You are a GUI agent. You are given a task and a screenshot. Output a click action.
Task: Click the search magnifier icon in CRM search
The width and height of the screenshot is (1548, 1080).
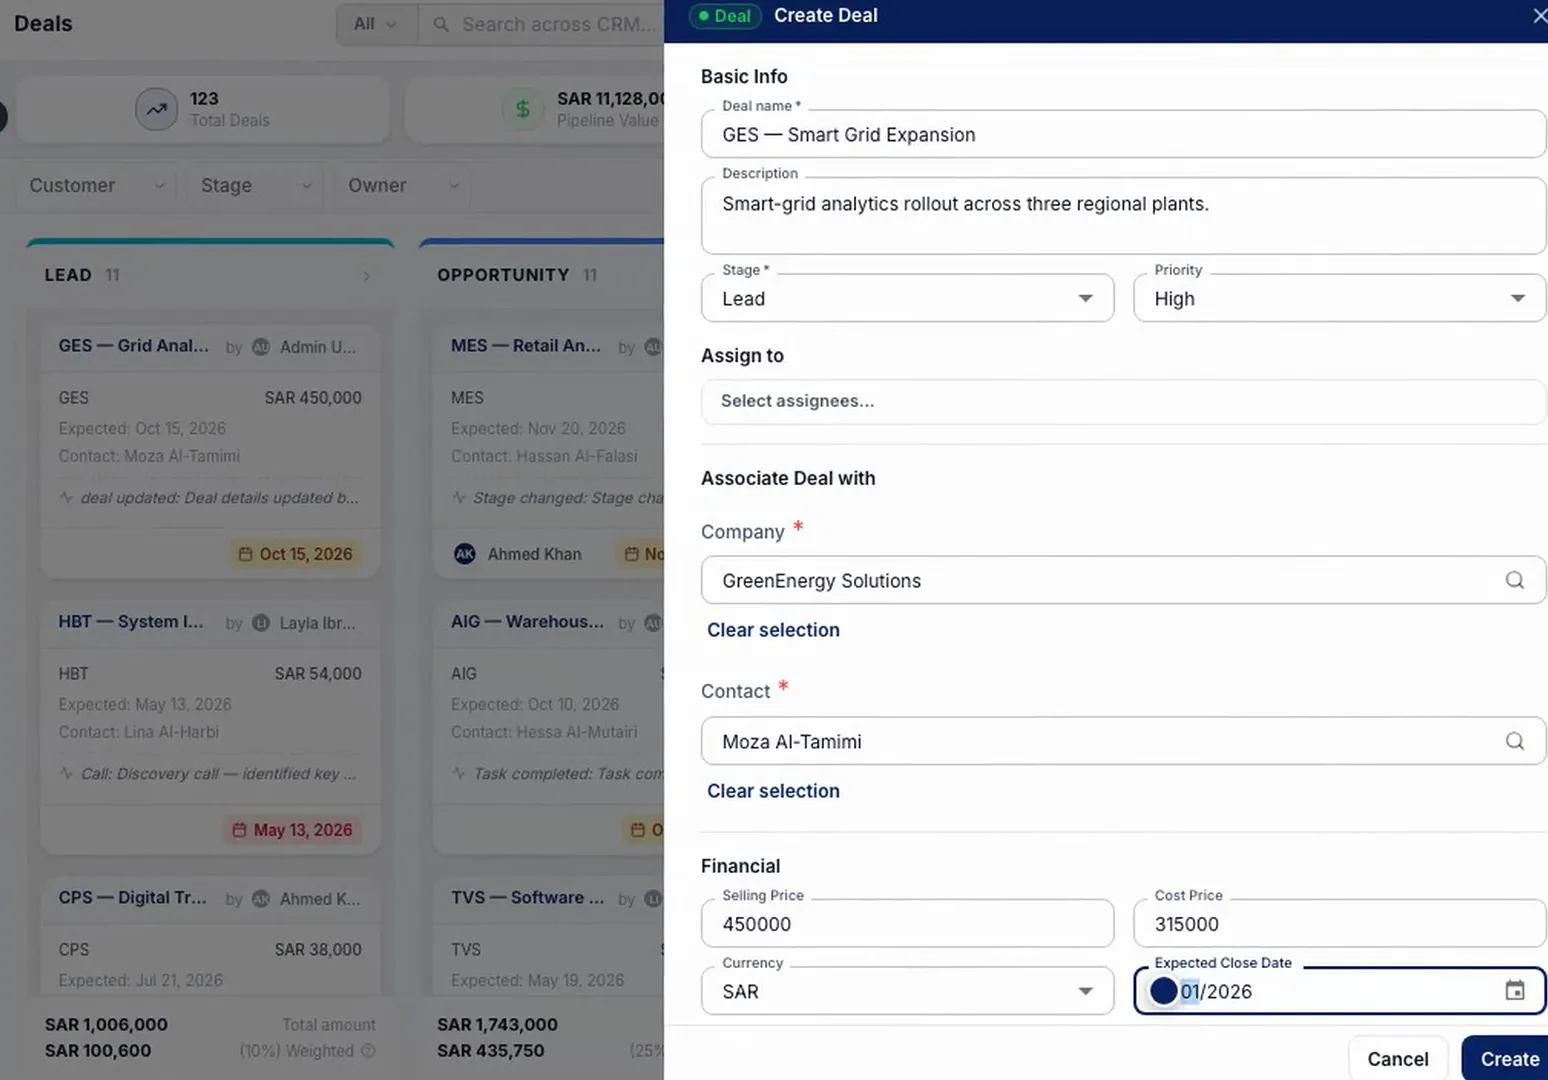441,24
